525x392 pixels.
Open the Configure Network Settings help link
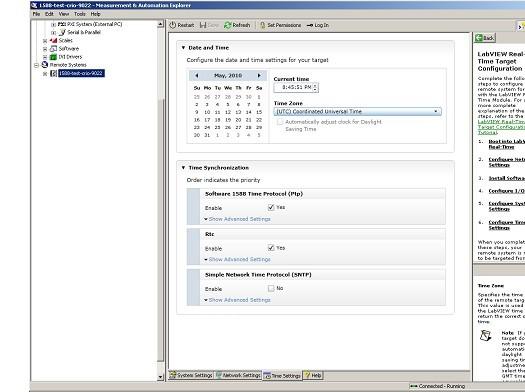click(x=507, y=162)
